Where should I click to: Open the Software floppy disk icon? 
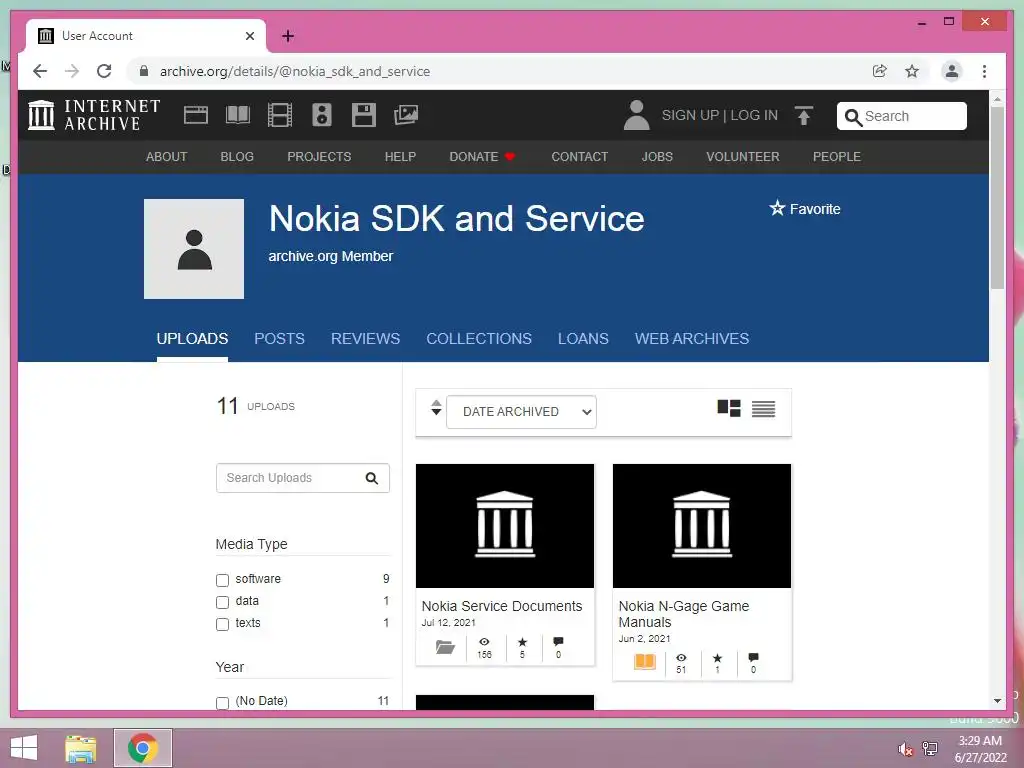point(364,115)
